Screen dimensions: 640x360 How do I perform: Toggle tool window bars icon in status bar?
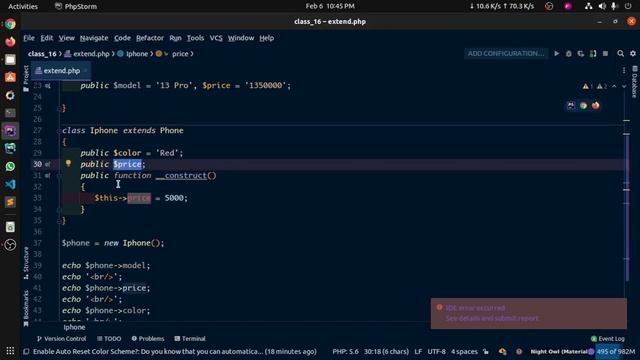click(x=26, y=351)
